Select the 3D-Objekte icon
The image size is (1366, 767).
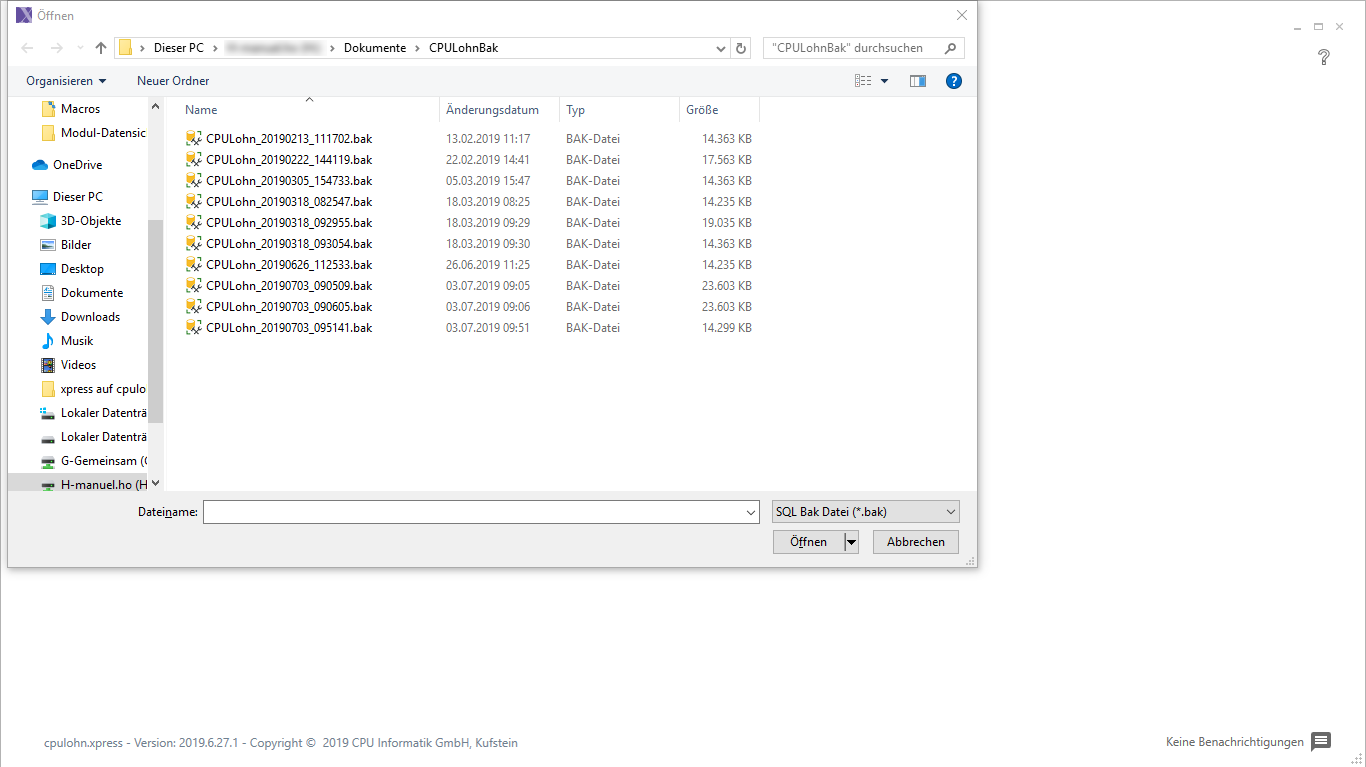(x=48, y=221)
